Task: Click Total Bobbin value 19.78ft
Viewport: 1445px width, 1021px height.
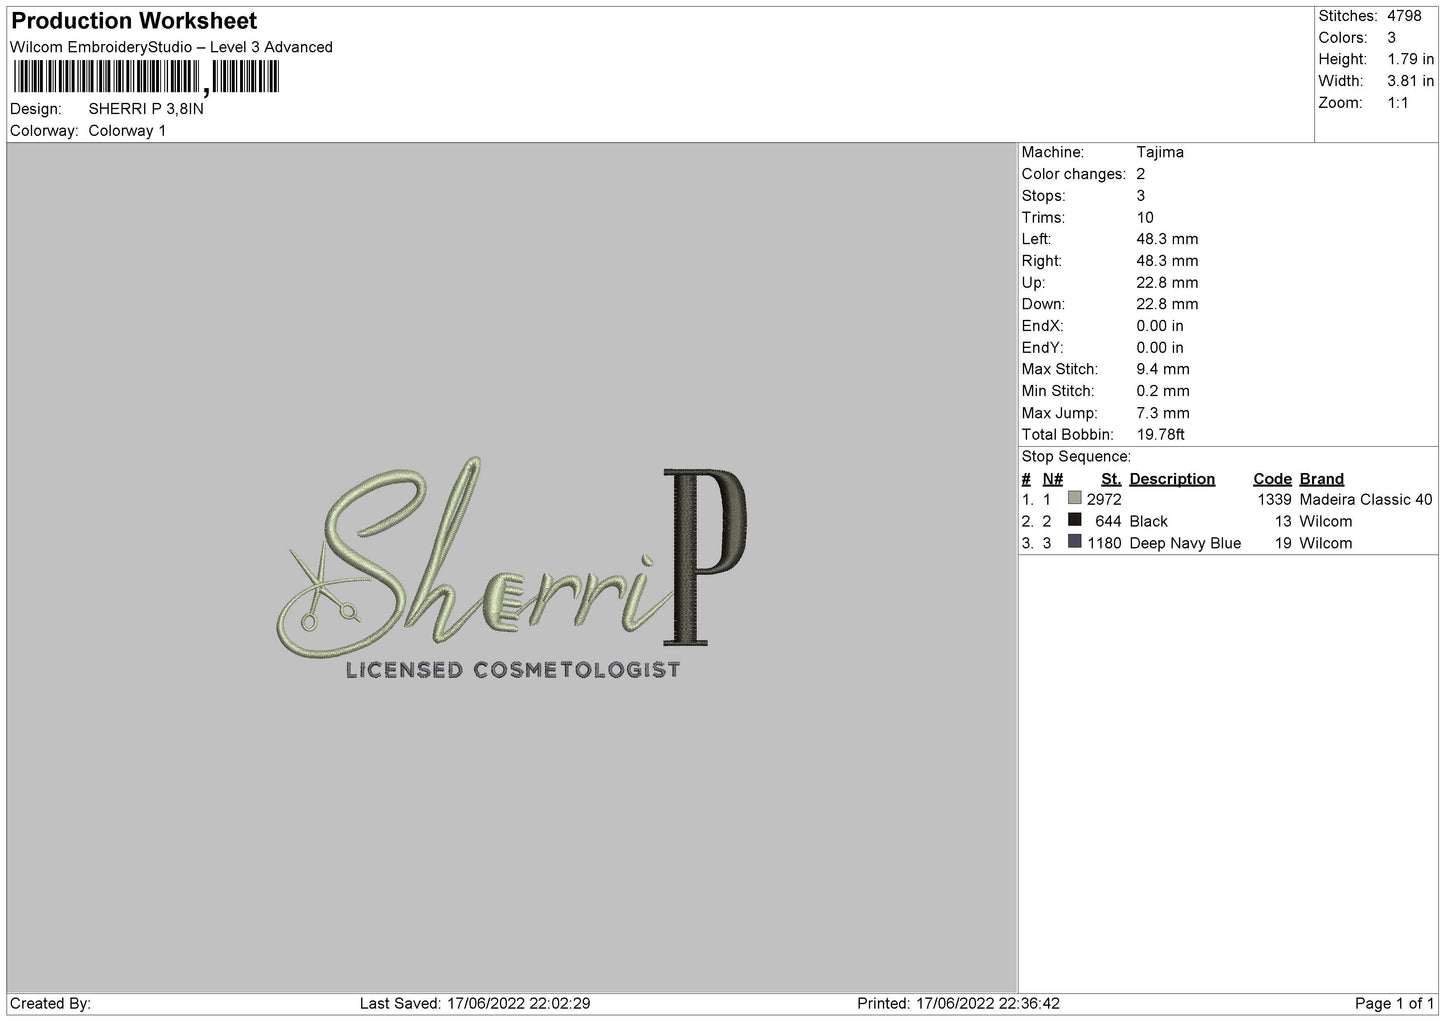Action: [x=1160, y=435]
